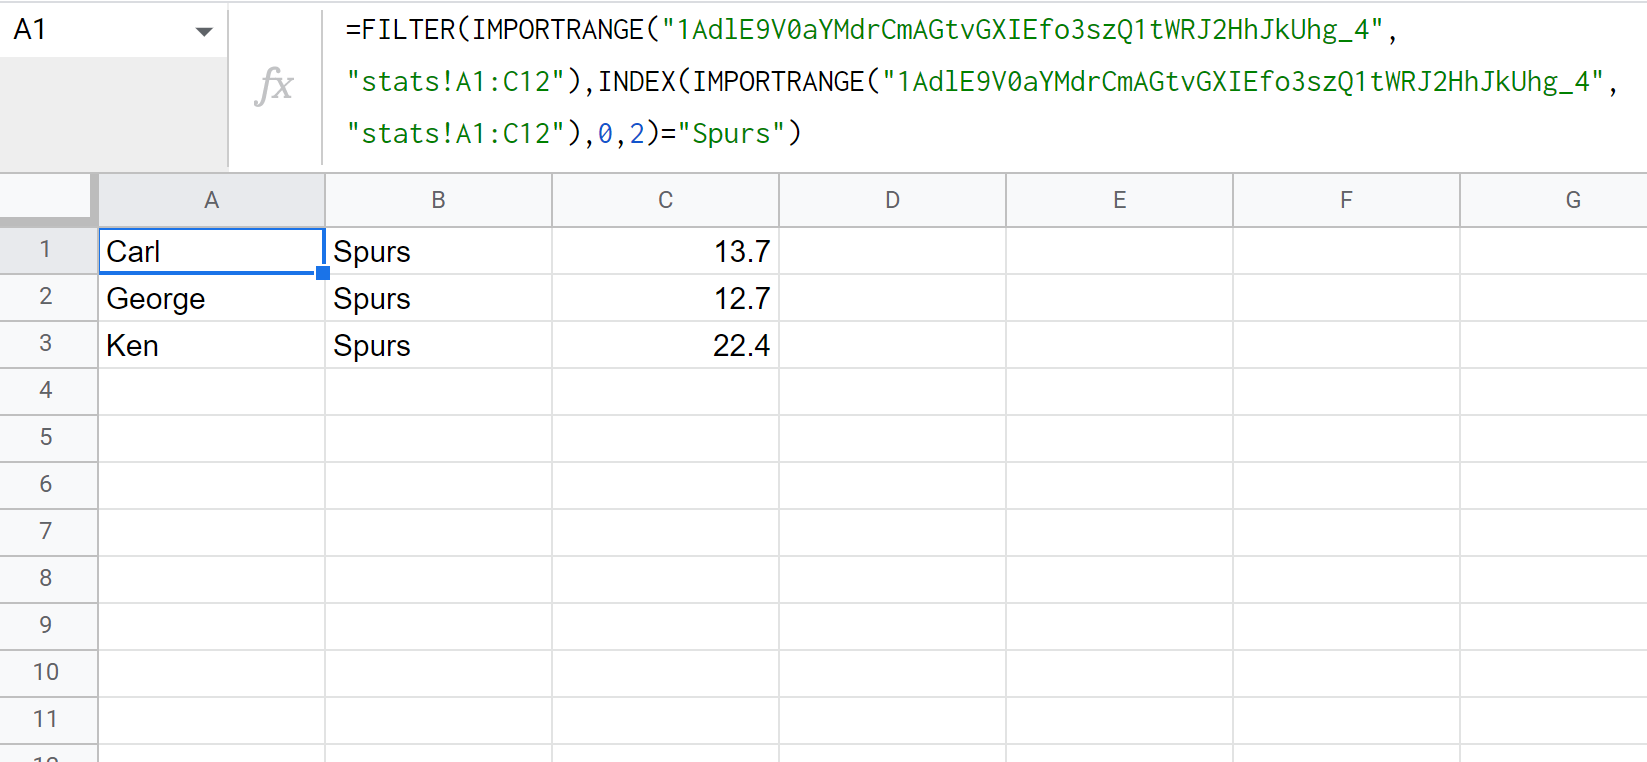
Task: Select column C header
Action: point(666,200)
